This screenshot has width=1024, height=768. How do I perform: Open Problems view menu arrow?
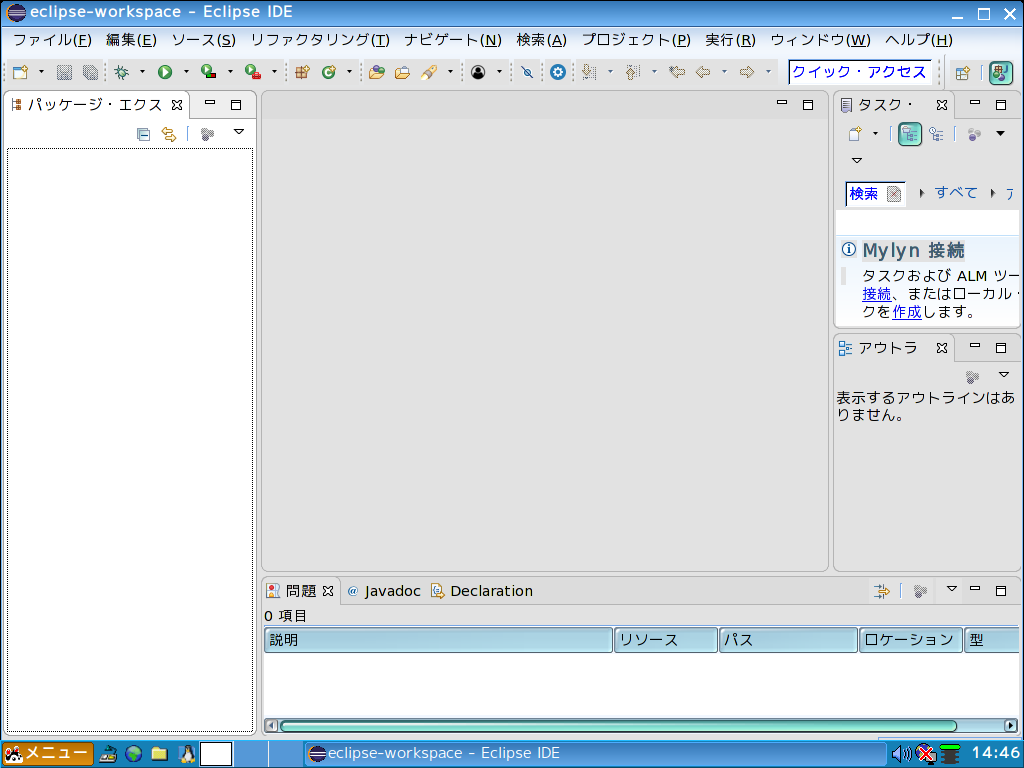pos(952,589)
